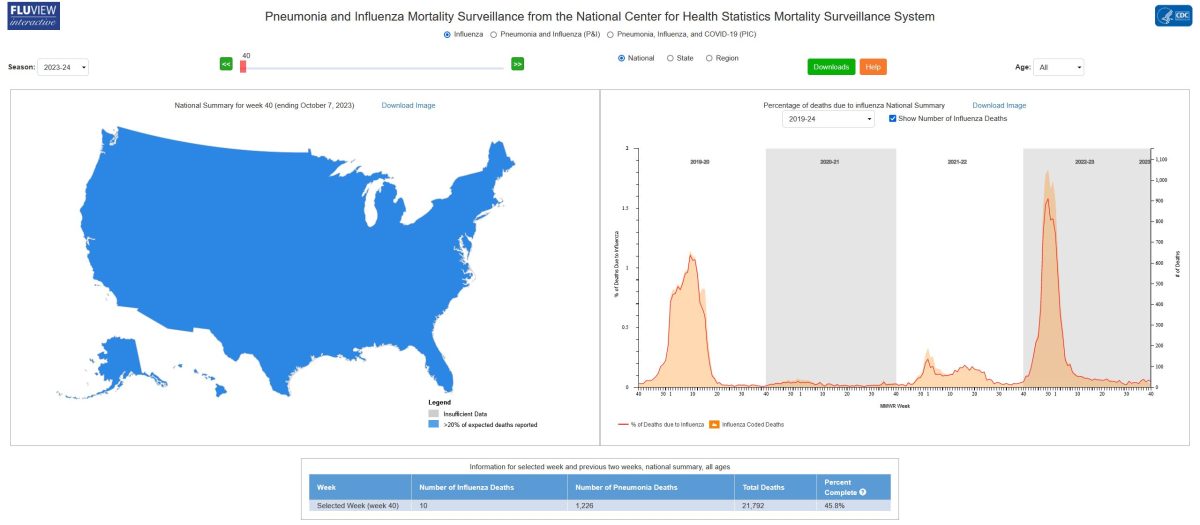Switch to State view radio button
This screenshot has height=525, width=1200.
point(670,58)
